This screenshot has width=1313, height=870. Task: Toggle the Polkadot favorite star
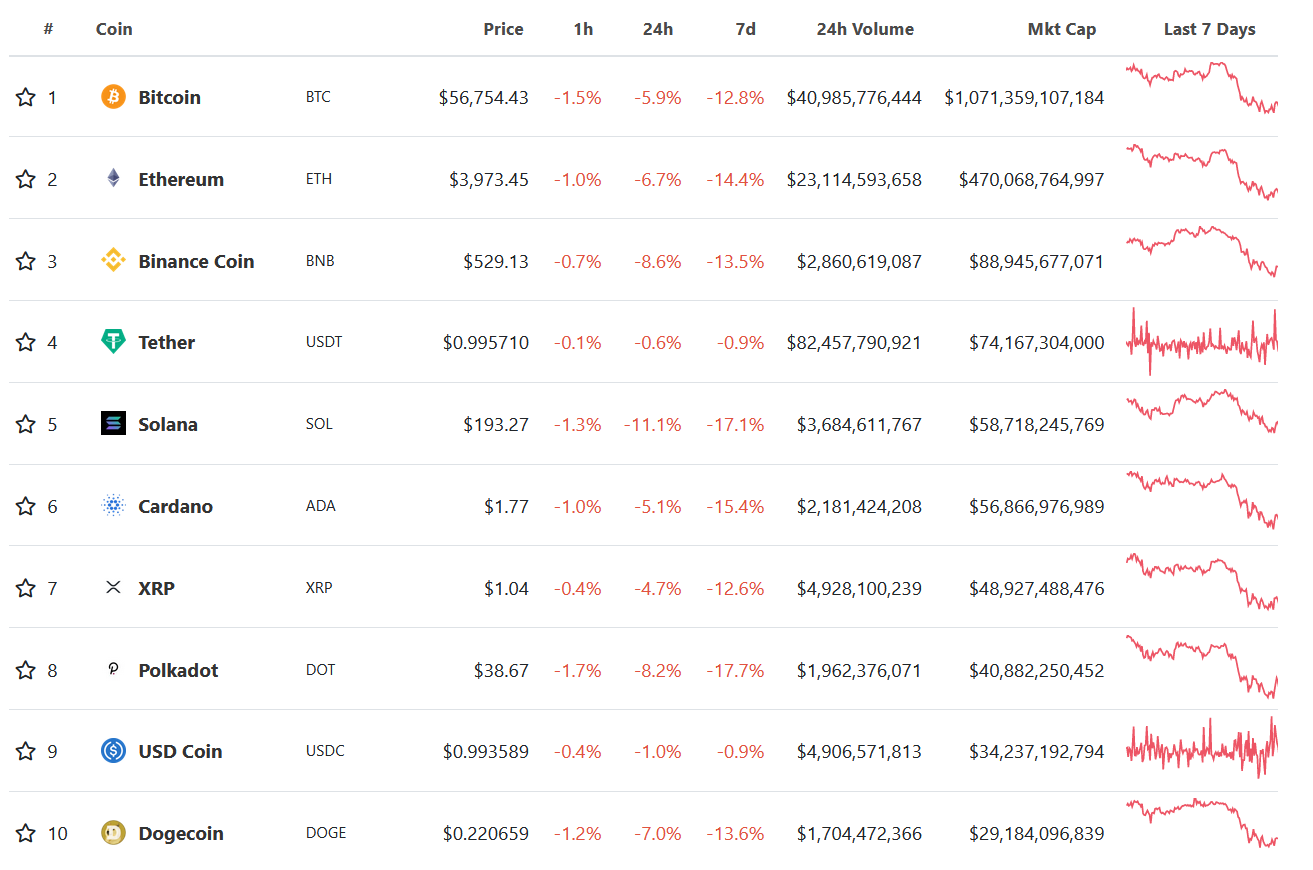26,670
